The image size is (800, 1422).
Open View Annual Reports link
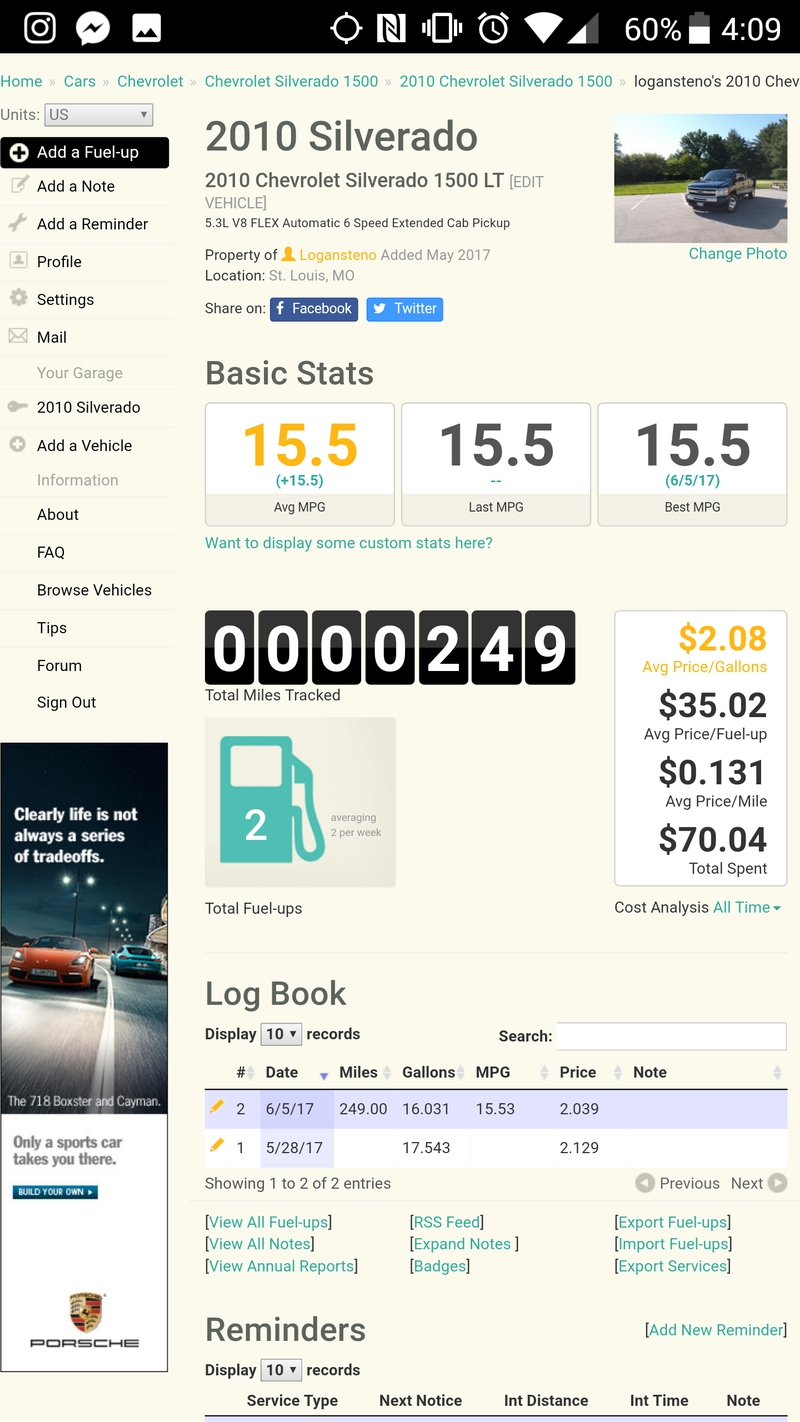point(281,1266)
